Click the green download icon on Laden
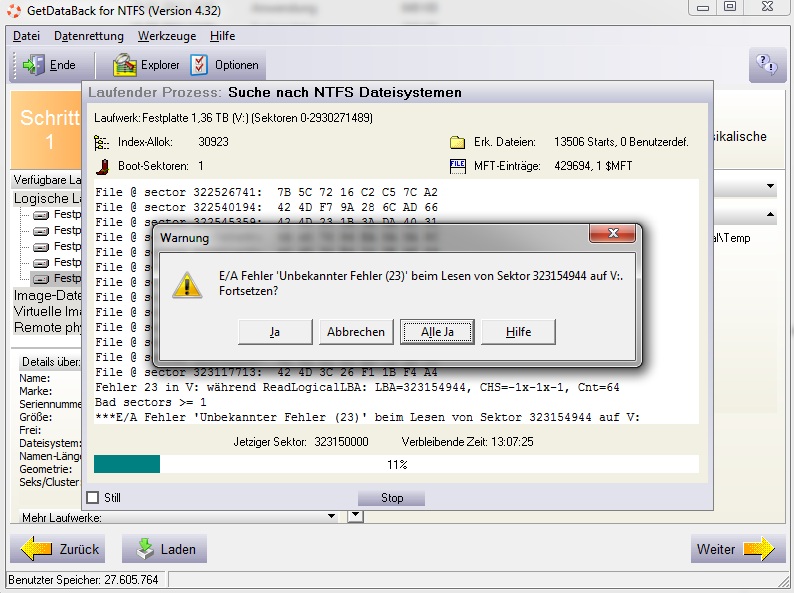Viewport: 794px width, 593px height. (x=145, y=549)
